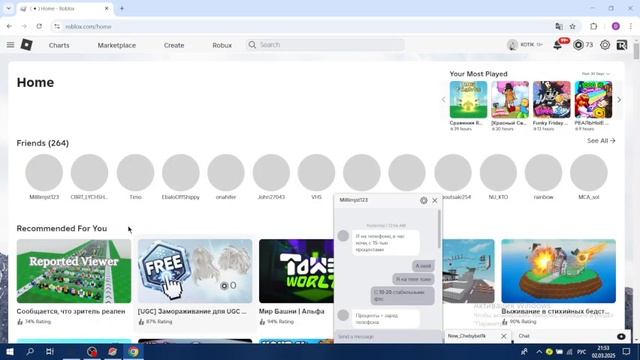Open the settings gear in header
The height and width of the screenshot is (360, 640).
tap(605, 45)
